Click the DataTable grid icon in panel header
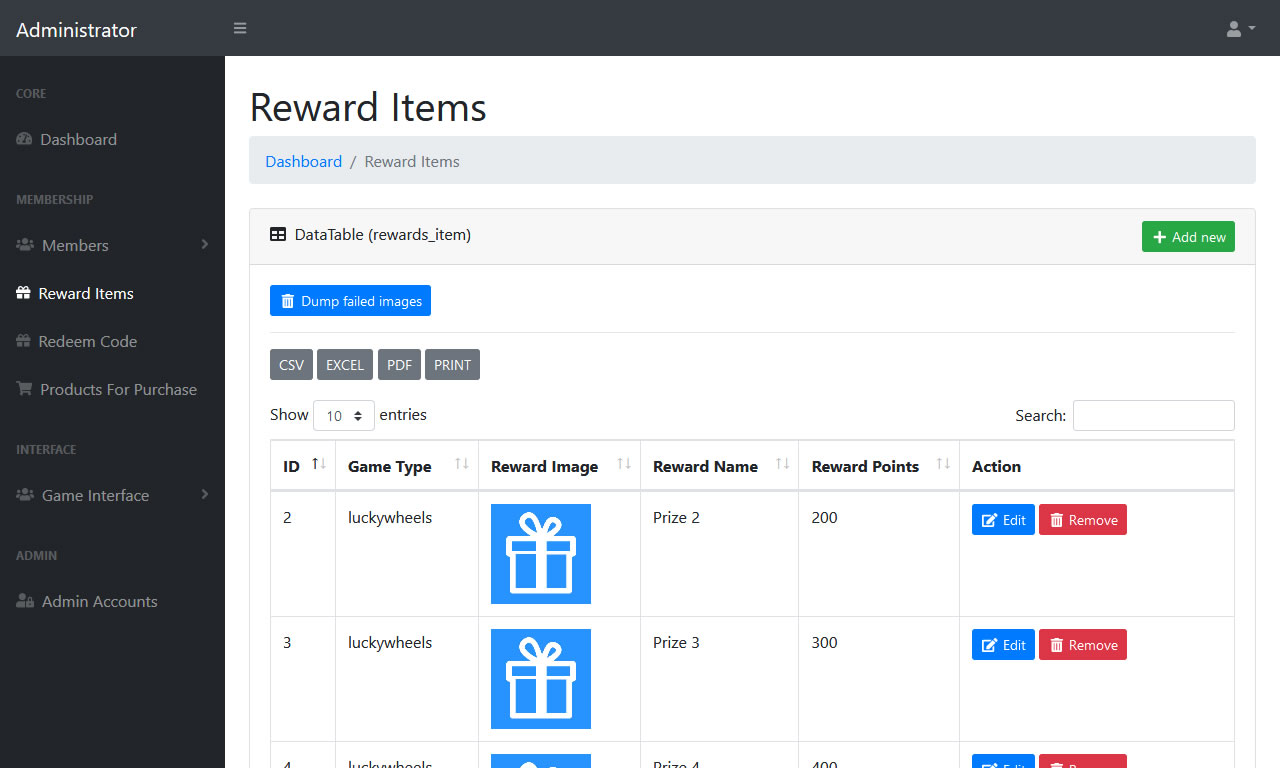This screenshot has width=1280, height=768. [x=277, y=234]
